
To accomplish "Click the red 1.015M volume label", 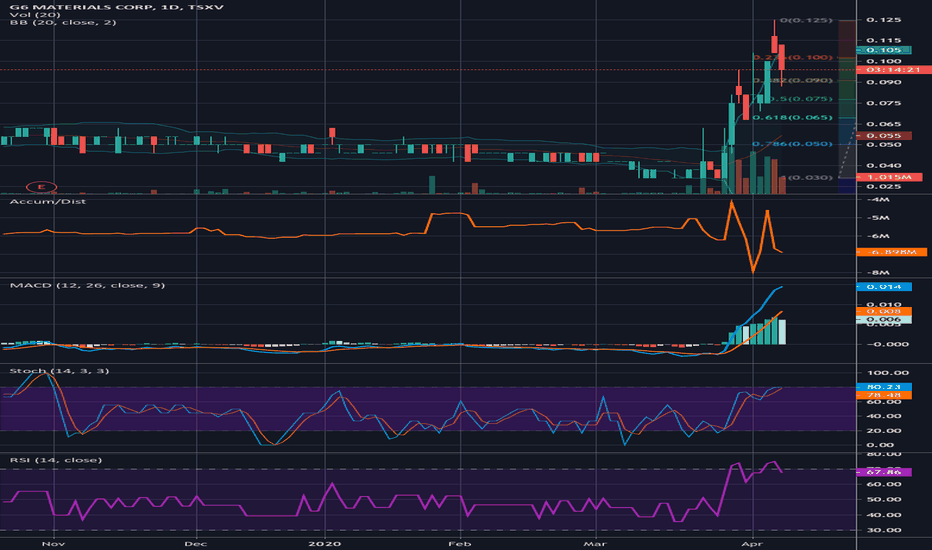I will [x=889, y=177].
